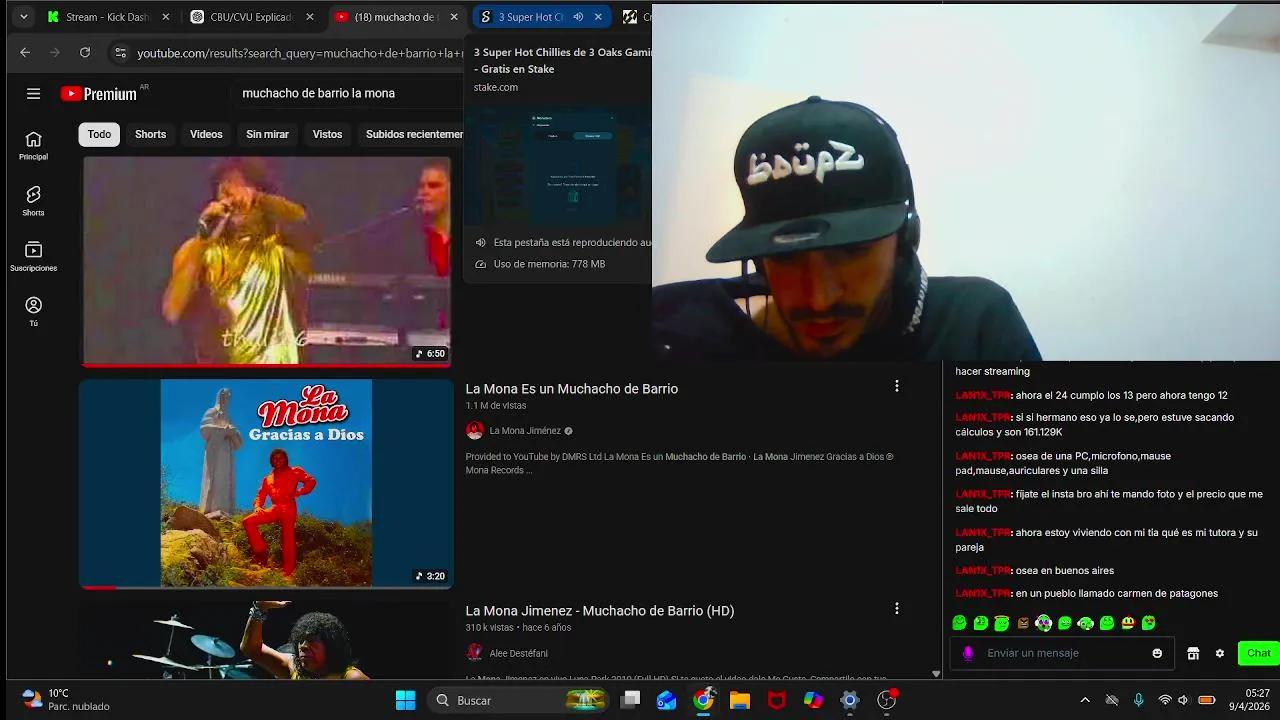
Task: Focus the Enviar un mensaje chat field
Action: [1060, 653]
